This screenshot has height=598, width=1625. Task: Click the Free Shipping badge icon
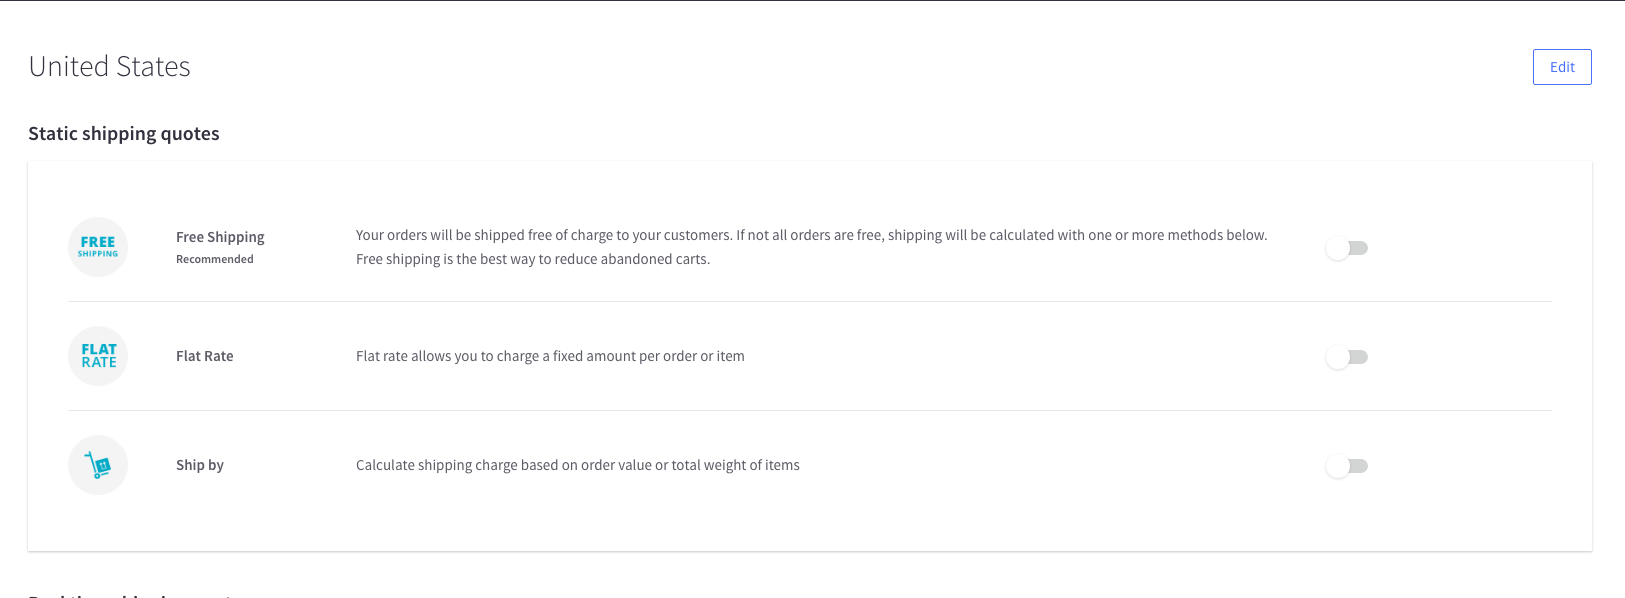(x=98, y=247)
